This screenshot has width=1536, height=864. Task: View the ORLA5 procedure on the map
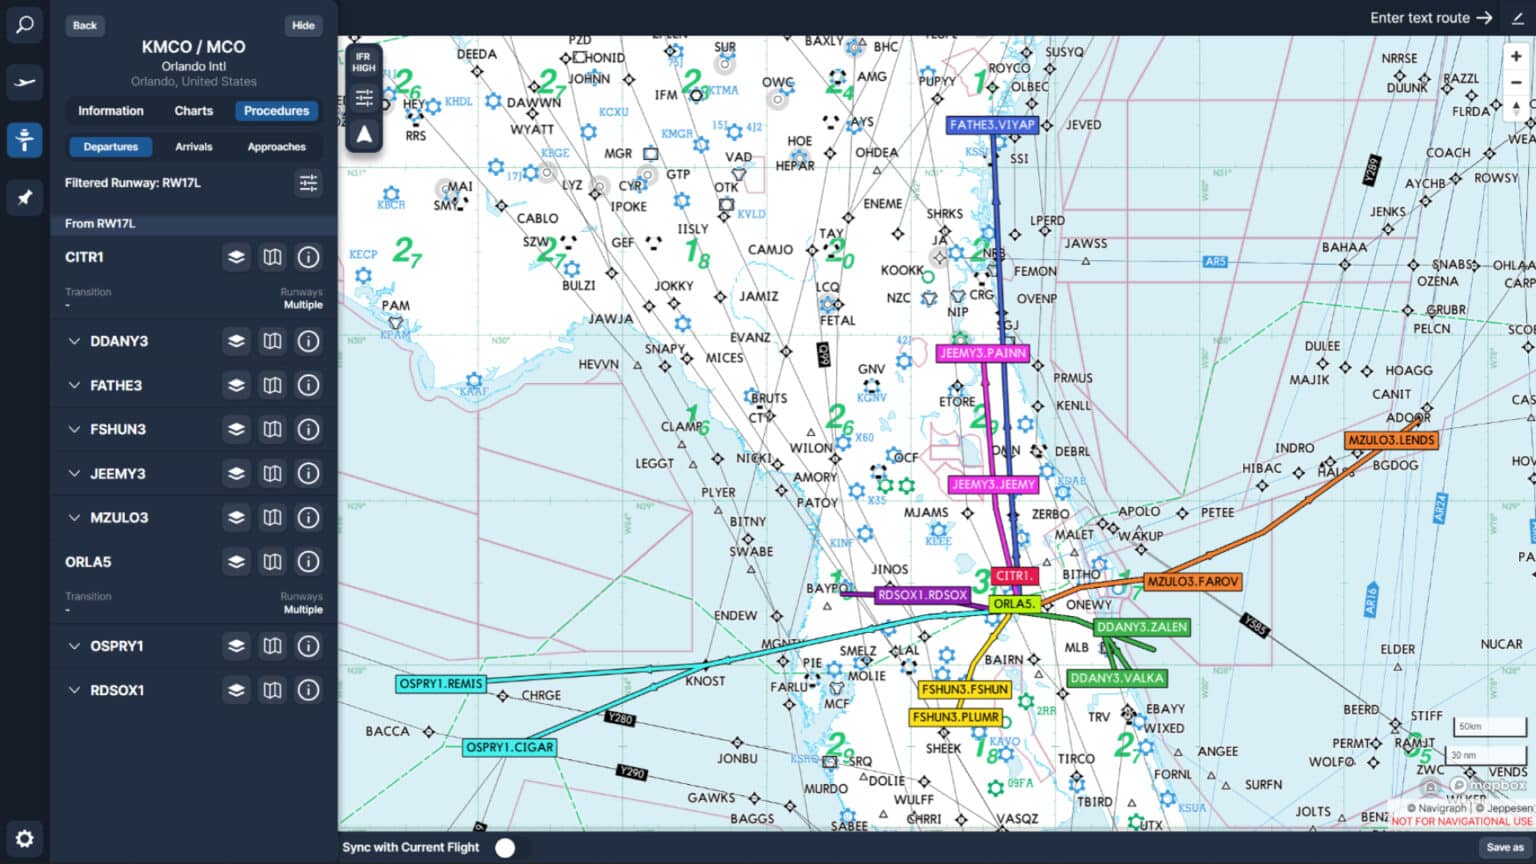pyautogui.click(x=272, y=562)
